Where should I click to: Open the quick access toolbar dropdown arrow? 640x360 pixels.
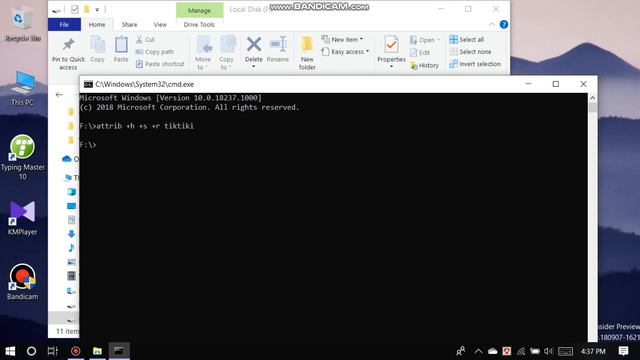[97, 9]
